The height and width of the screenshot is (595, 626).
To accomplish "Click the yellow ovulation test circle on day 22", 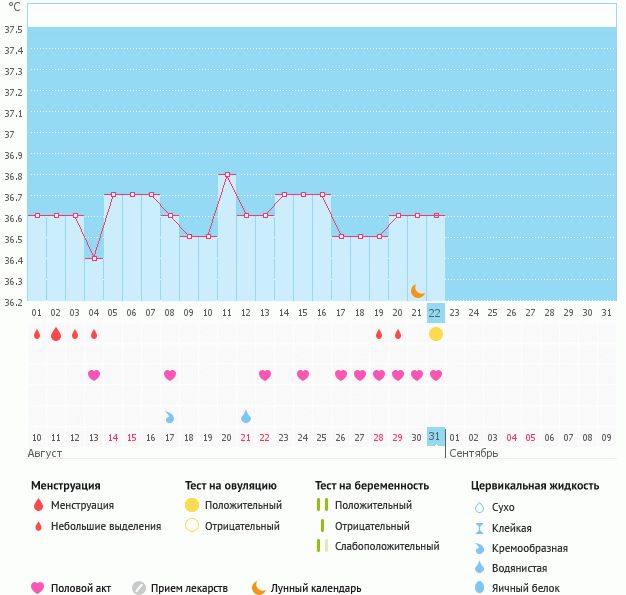I will pos(435,334).
